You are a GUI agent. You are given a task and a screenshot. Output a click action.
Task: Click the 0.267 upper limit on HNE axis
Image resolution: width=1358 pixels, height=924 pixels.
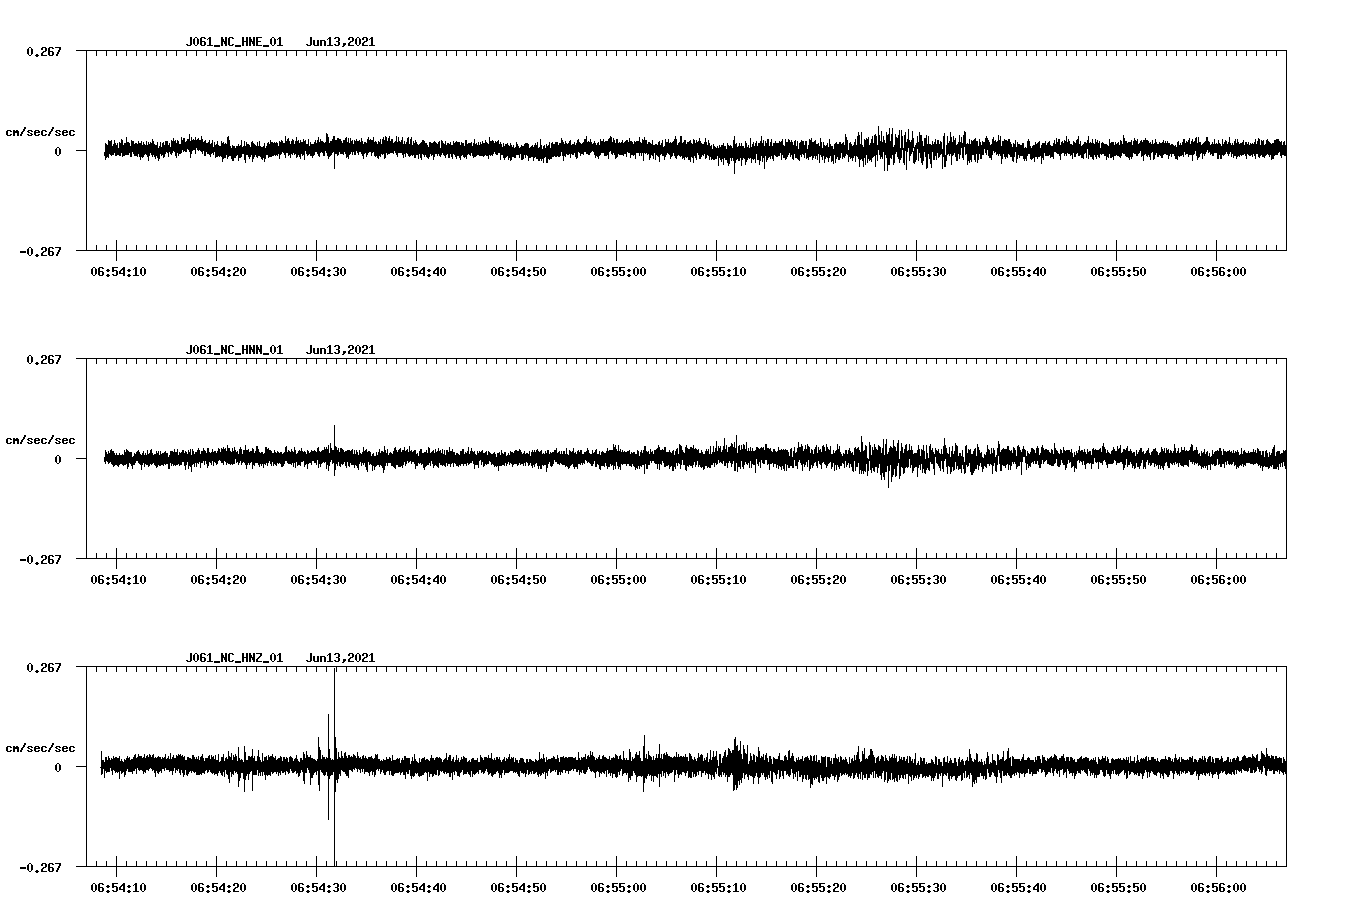point(43,51)
